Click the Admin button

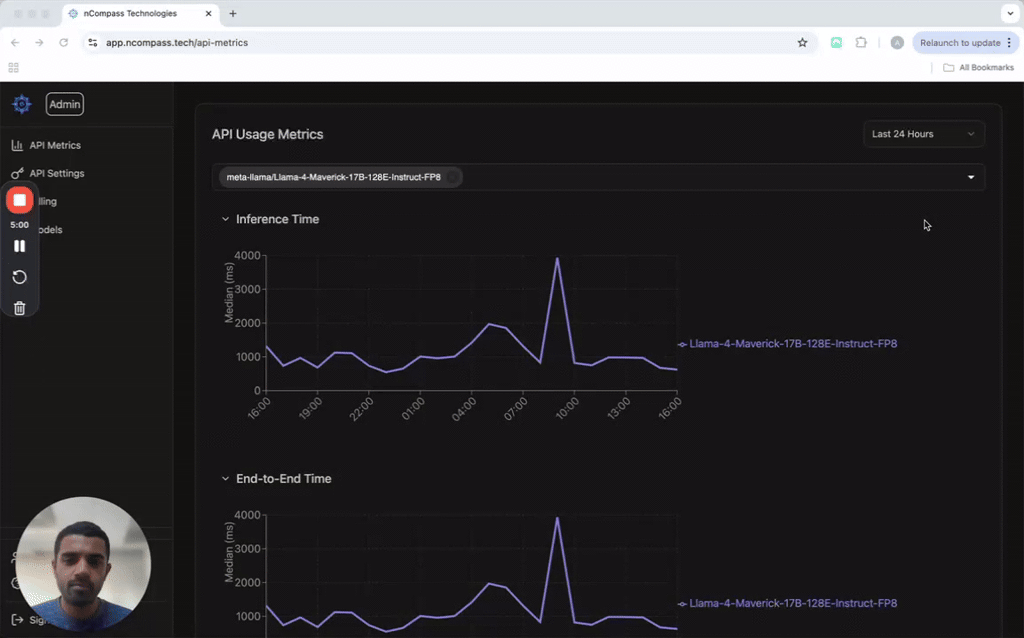tap(65, 104)
